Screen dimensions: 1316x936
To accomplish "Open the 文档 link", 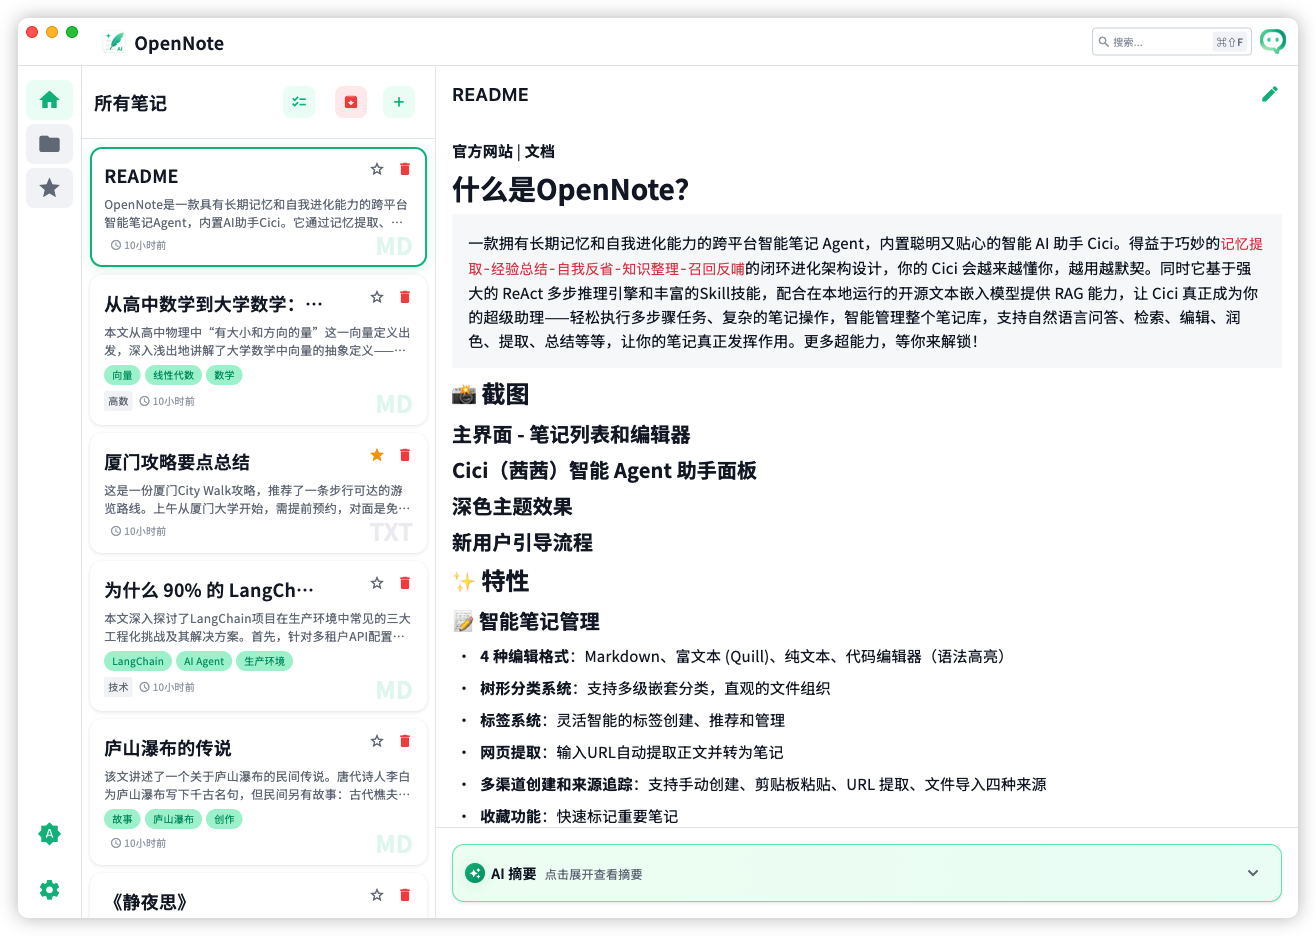I will point(539,152).
